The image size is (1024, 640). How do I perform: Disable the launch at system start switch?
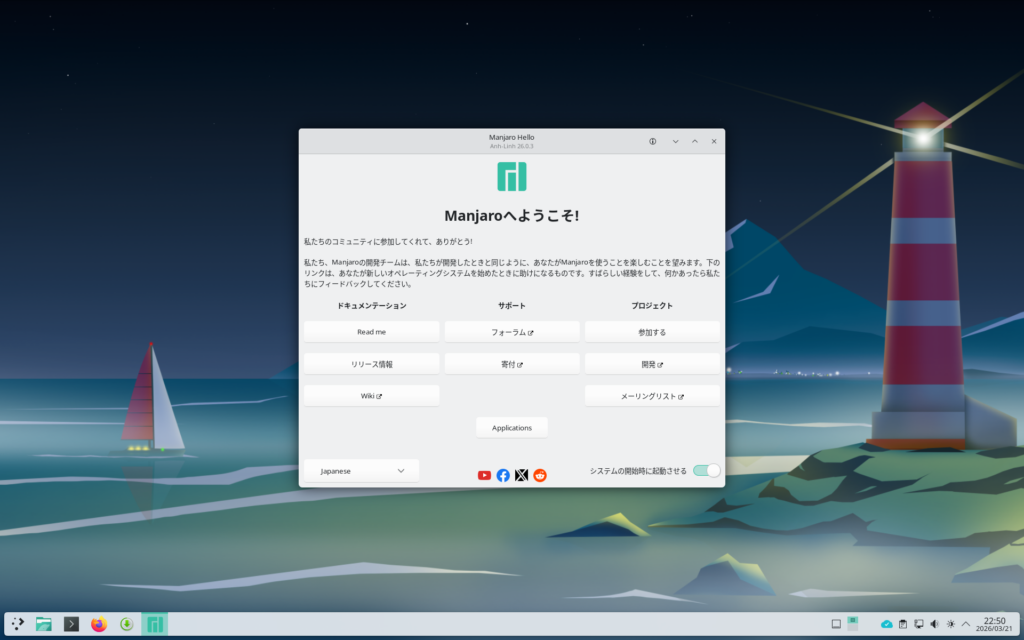pos(706,470)
